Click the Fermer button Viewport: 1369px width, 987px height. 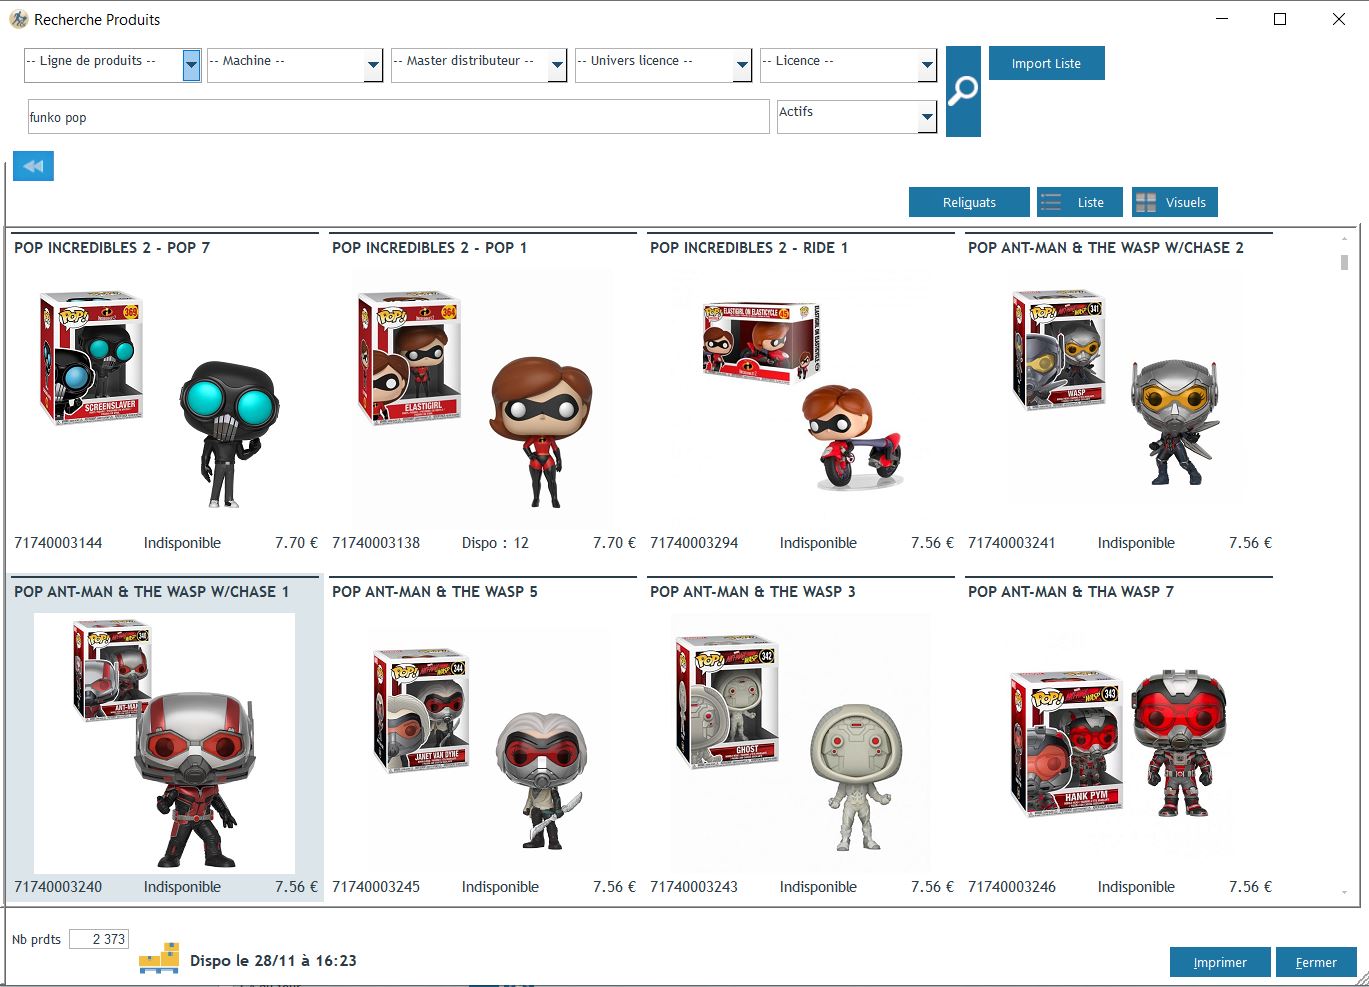click(1315, 962)
